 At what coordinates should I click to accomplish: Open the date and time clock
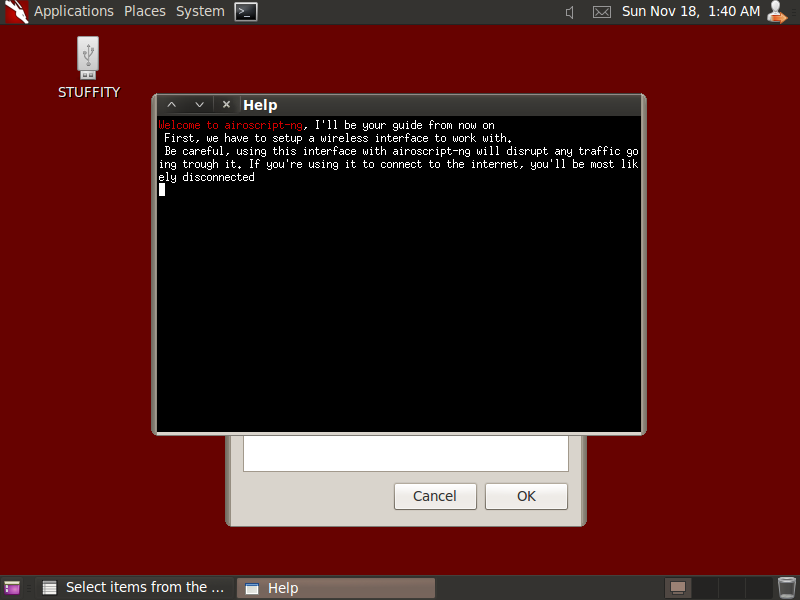coord(691,11)
